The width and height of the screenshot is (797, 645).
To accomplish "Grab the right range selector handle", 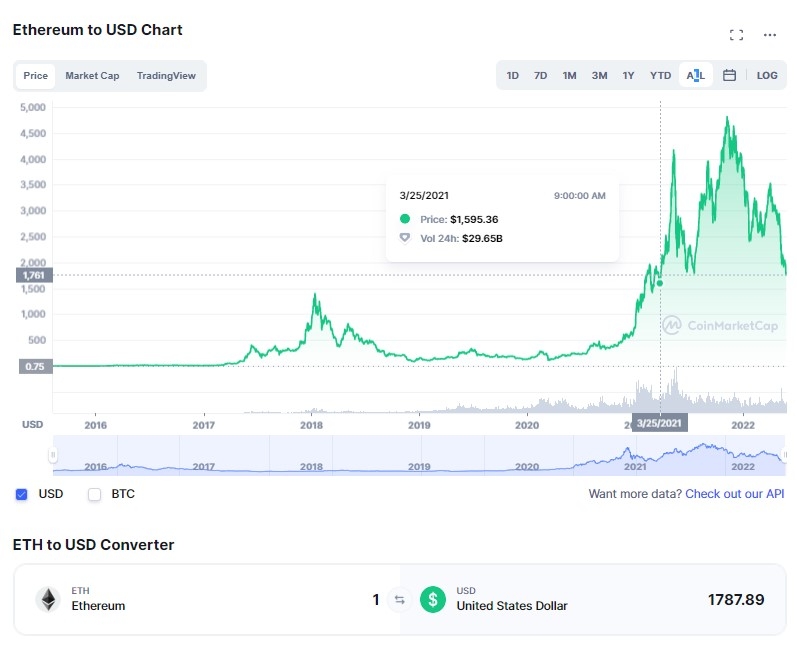I will pos(784,454).
